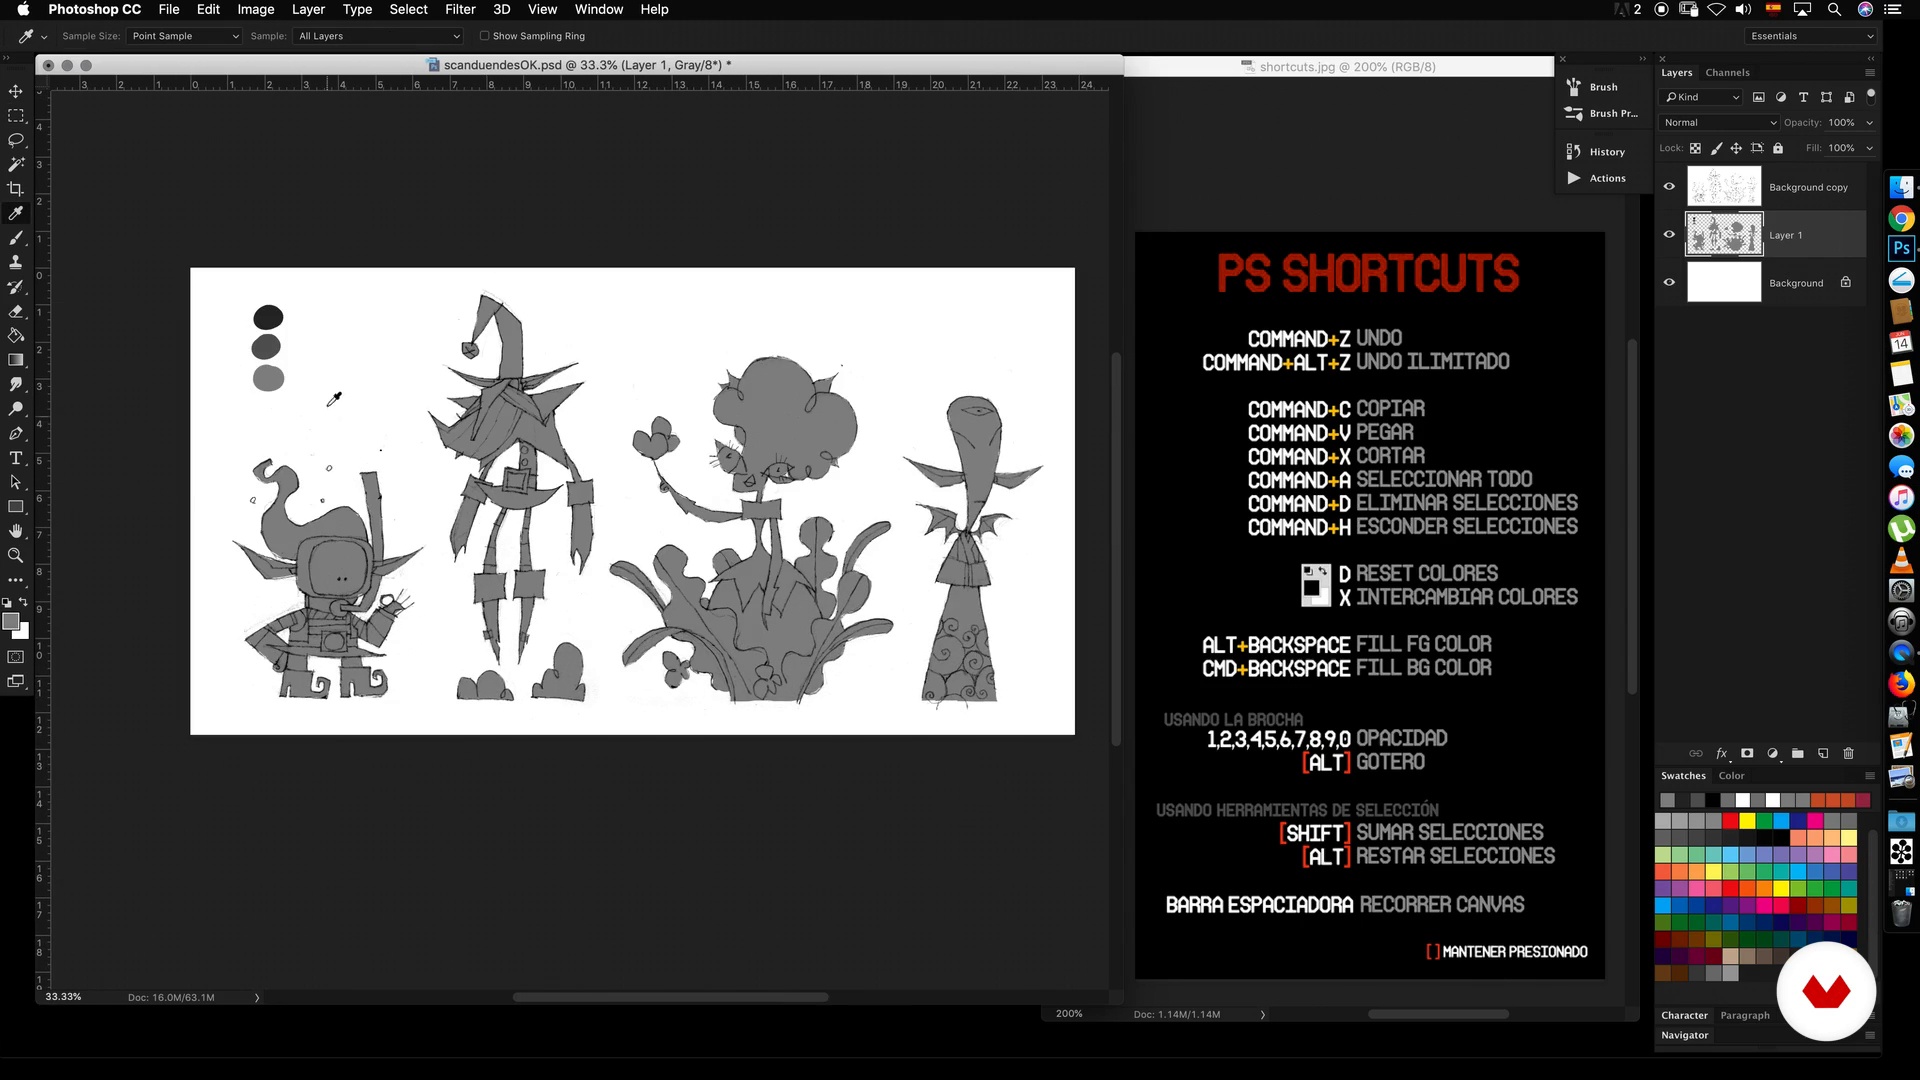Switch to the shortcuts.jpg document window
The height and width of the screenshot is (1080, 1920).
1339,67
